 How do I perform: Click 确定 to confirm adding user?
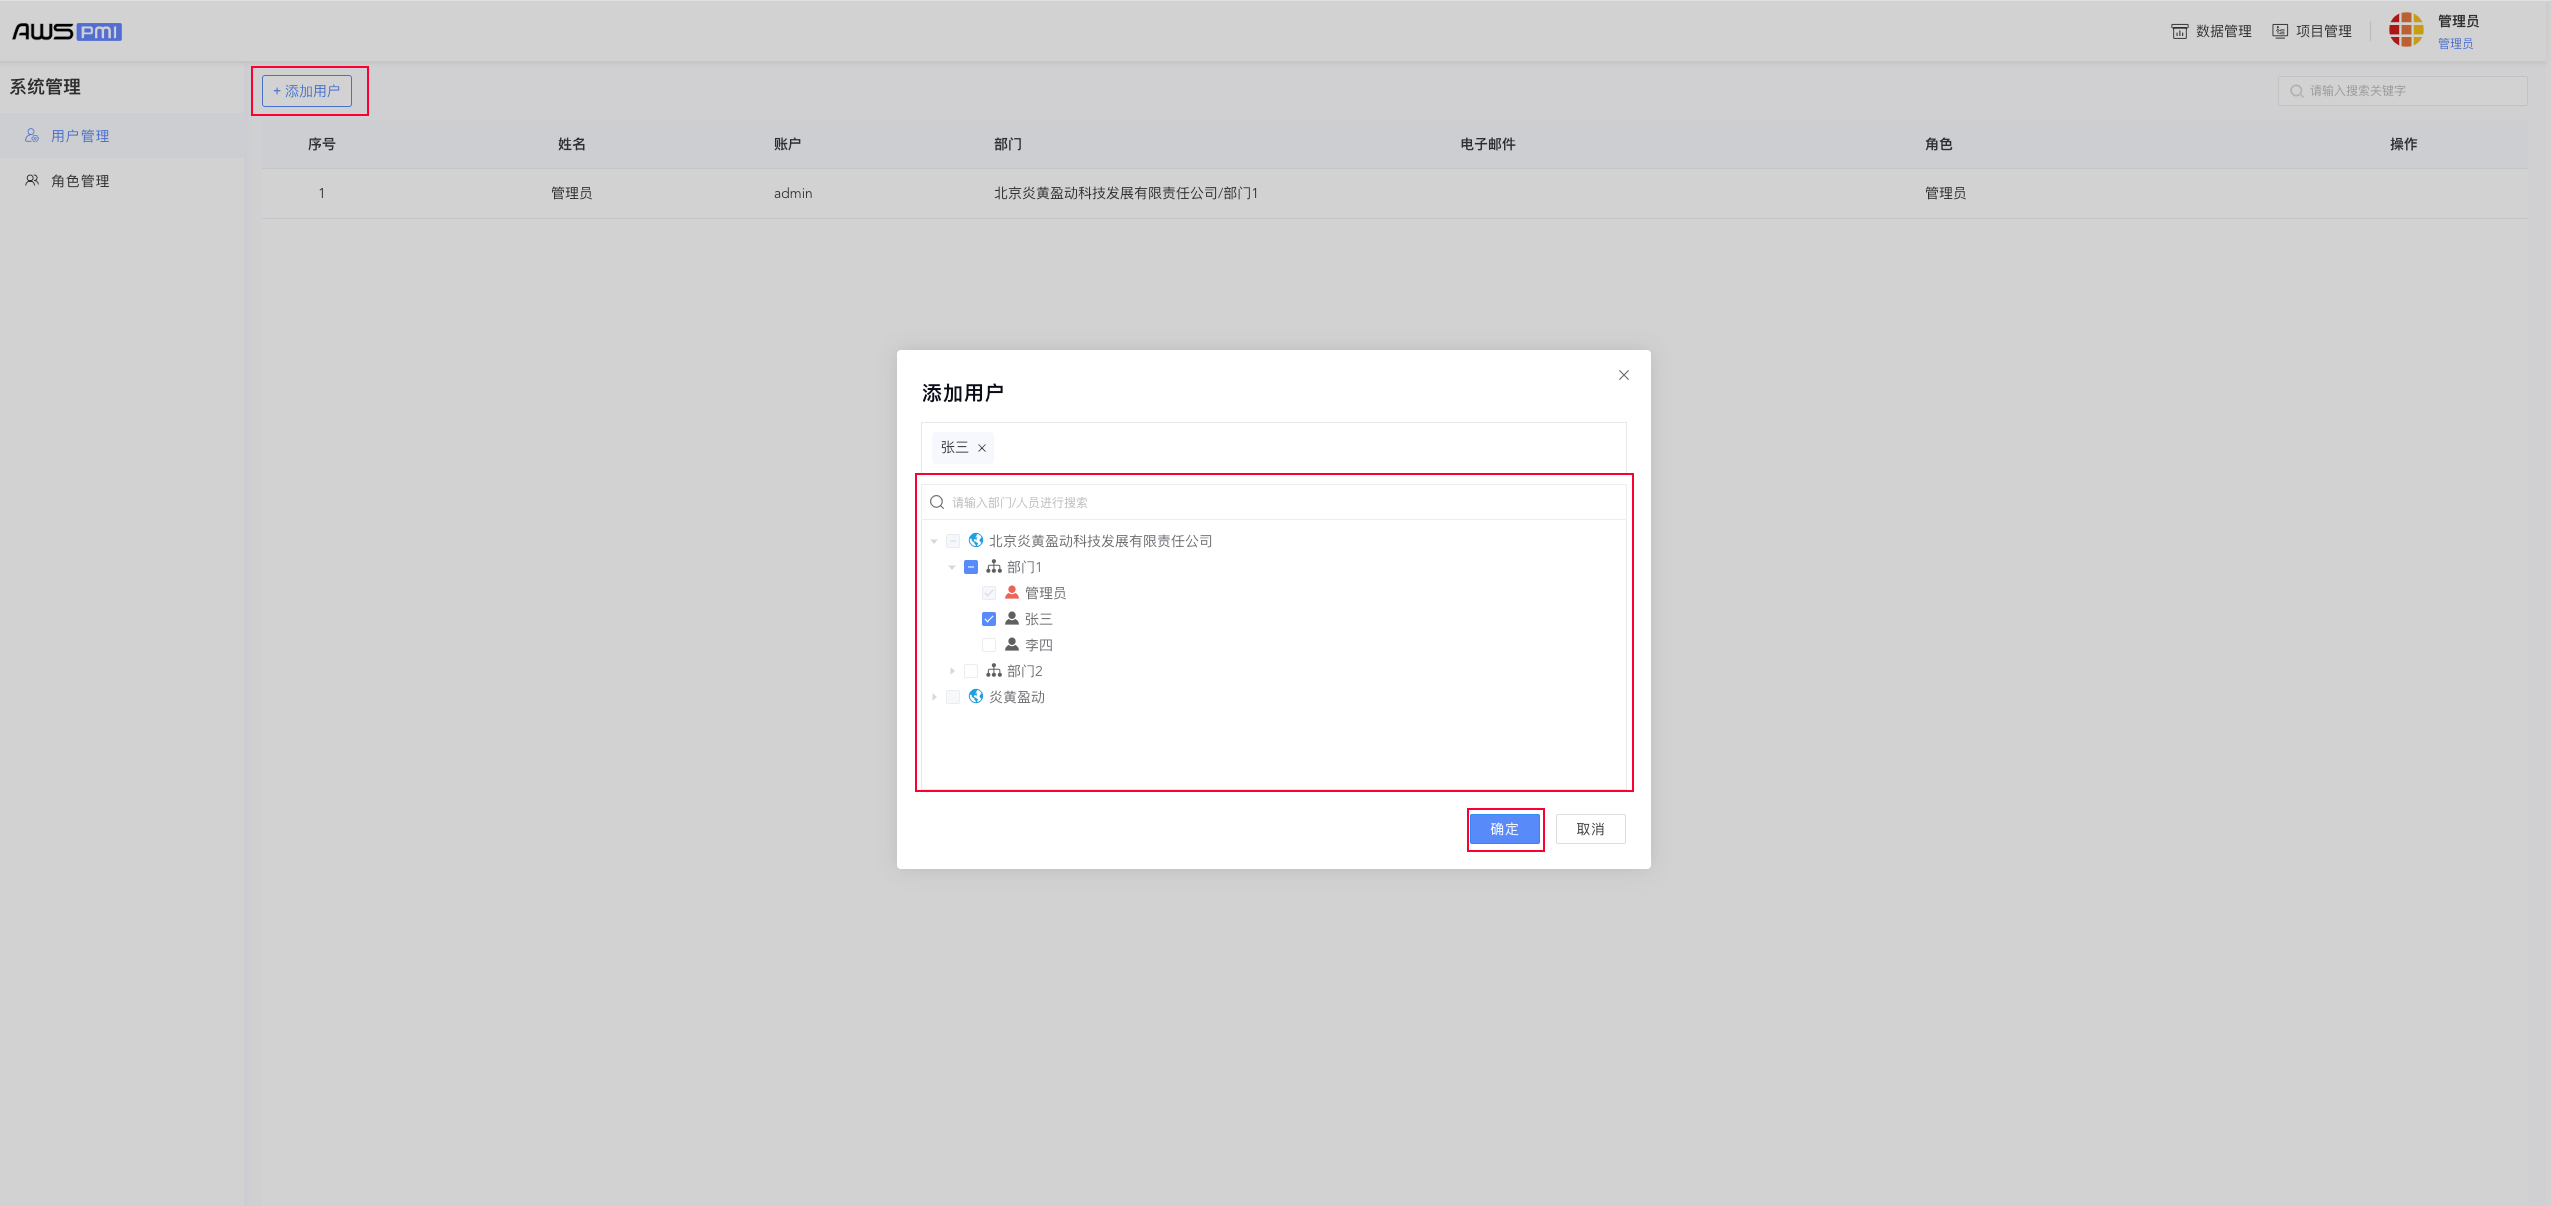coord(1504,829)
